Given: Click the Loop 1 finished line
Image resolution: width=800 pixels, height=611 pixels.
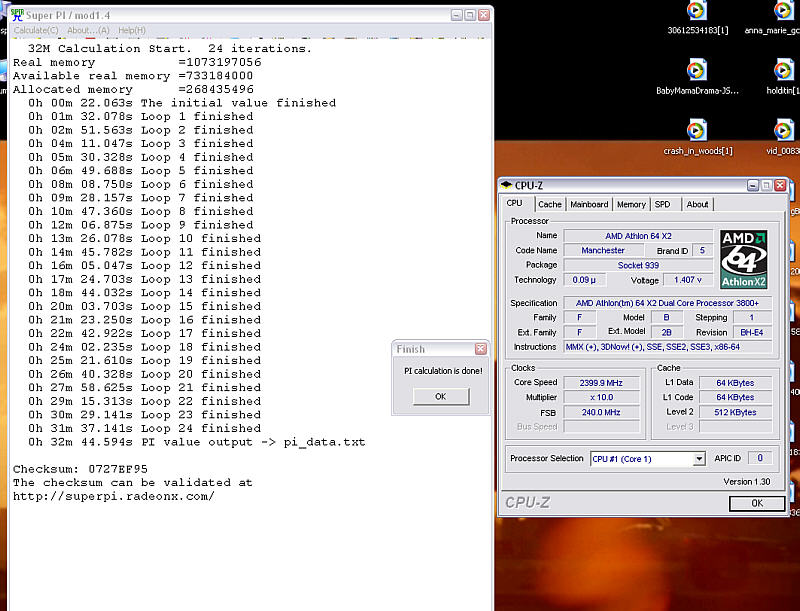Looking at the screenshot, I should pos(140,116).
